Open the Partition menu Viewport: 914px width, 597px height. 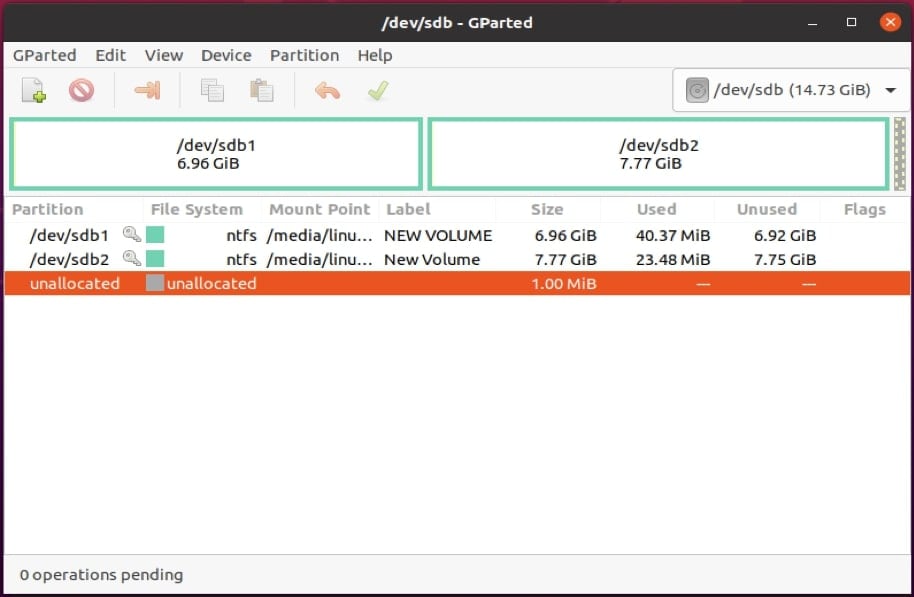click(304, 55)
